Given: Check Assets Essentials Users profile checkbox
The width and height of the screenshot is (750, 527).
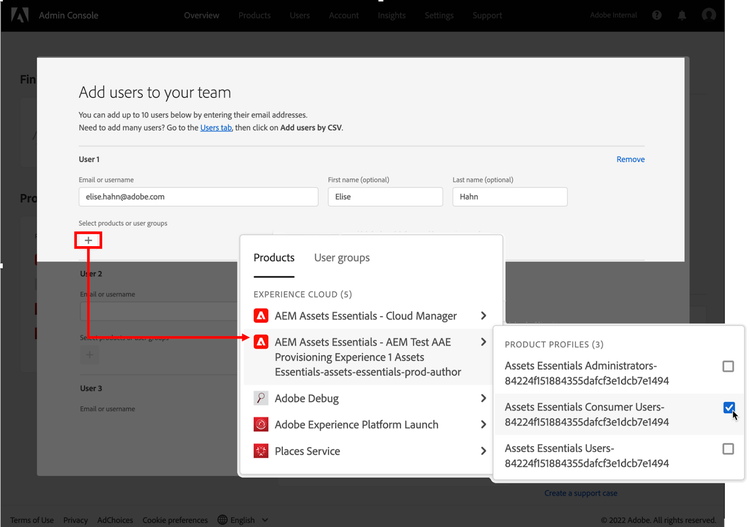Looking at the screenshot, I should click(x=728, y=449).
